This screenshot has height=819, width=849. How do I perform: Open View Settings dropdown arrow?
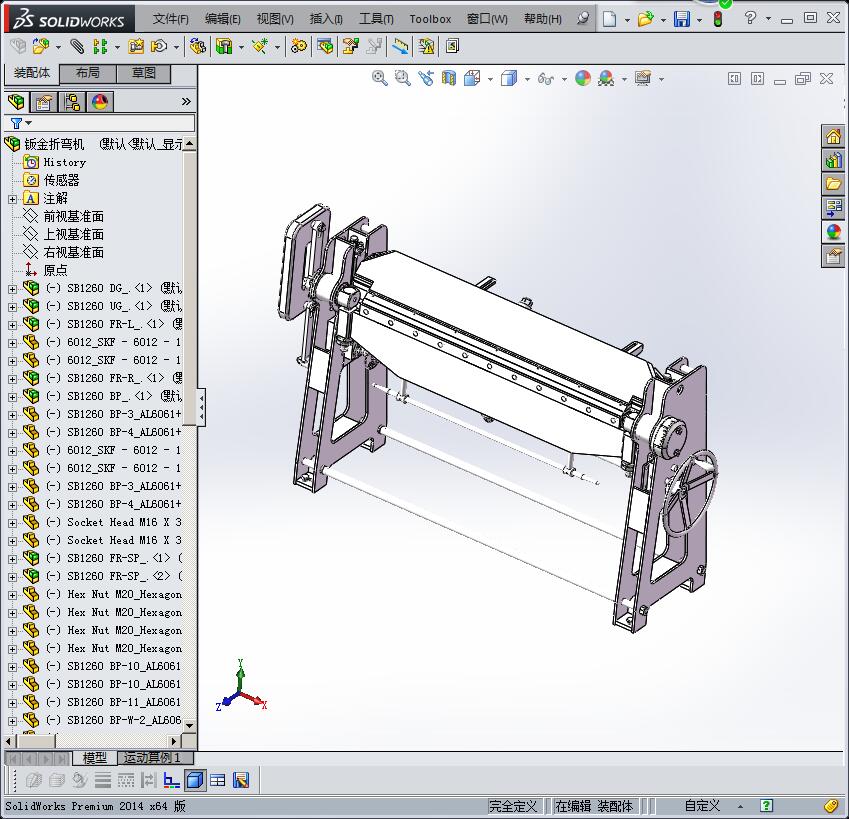point(662,80)
